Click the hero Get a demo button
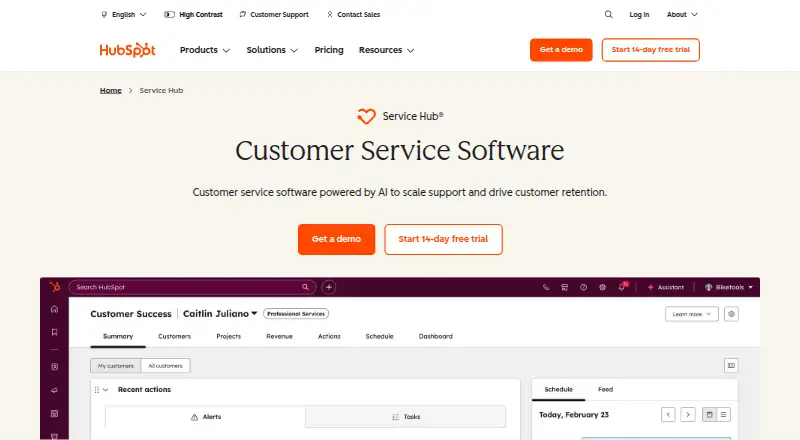Image resolution: width=800 pixels, height=440 pixels. pos(336,239)
